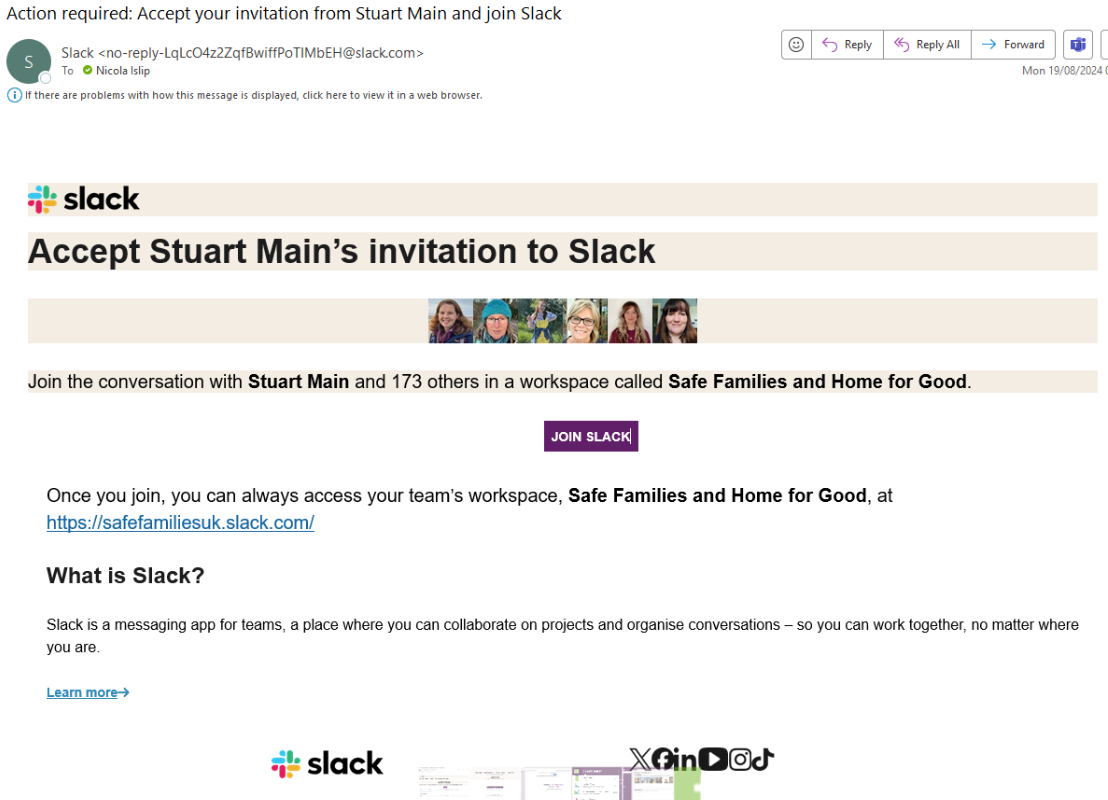Click the emoji reaction smiley icon
Viewport: 1108px width, 800px height.
[x=796, y=44]
